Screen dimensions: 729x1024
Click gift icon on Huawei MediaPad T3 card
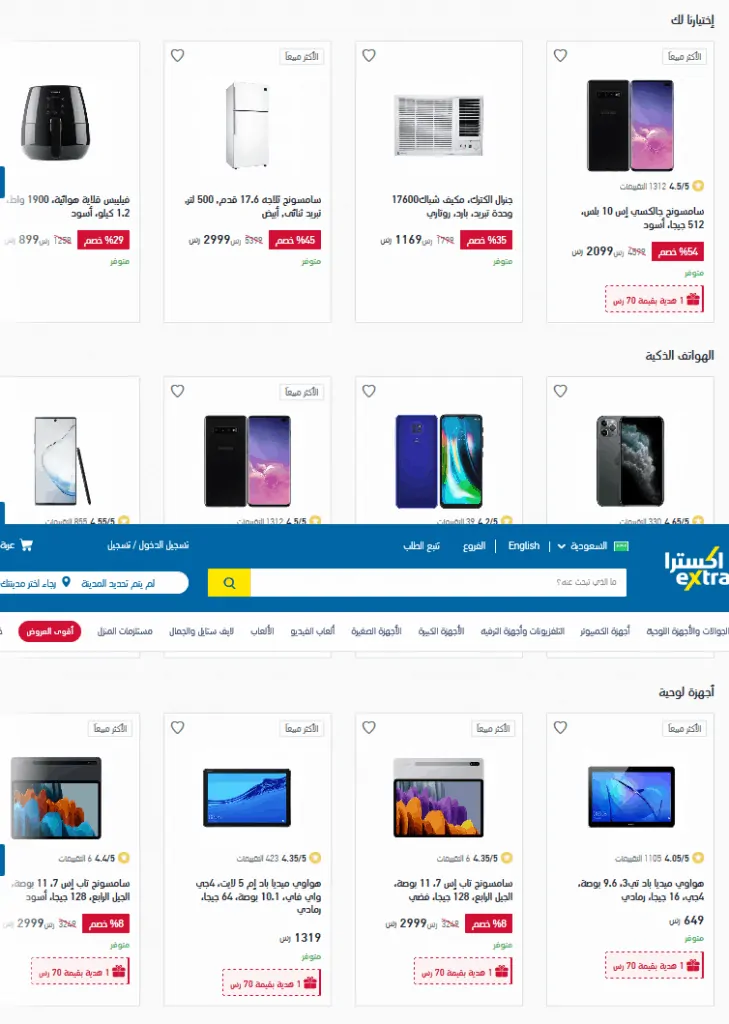(693, 965)
